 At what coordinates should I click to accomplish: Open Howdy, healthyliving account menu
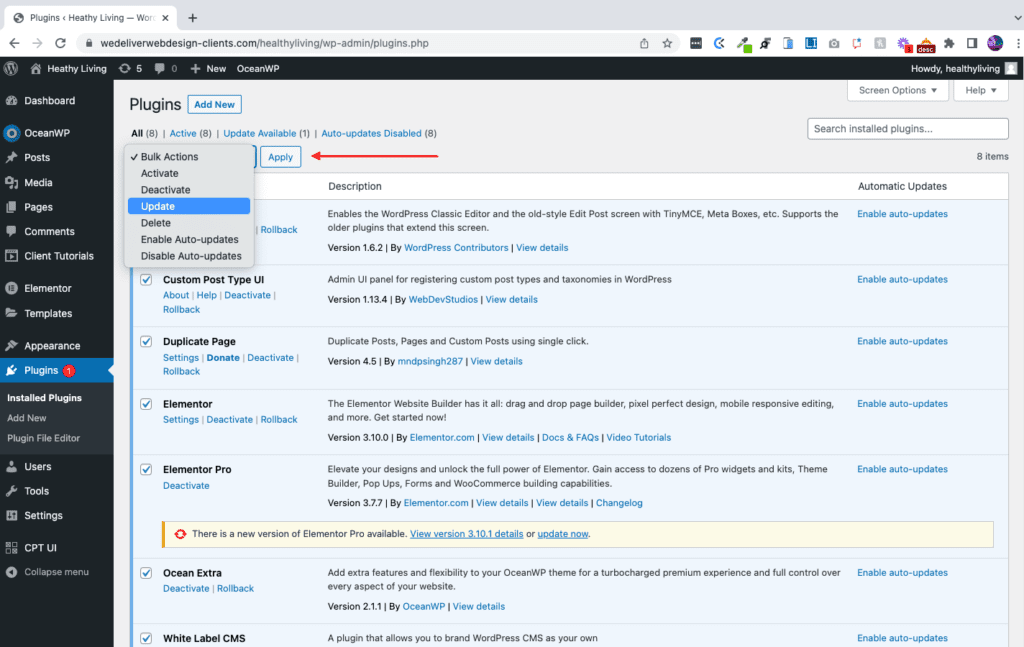(x=964, y=69)
